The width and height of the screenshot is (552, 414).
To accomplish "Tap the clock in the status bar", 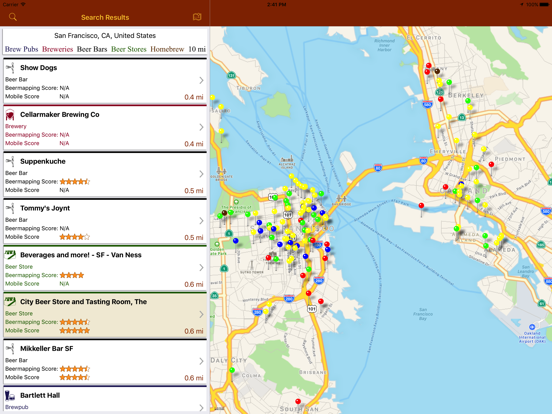I will (276, 5).
